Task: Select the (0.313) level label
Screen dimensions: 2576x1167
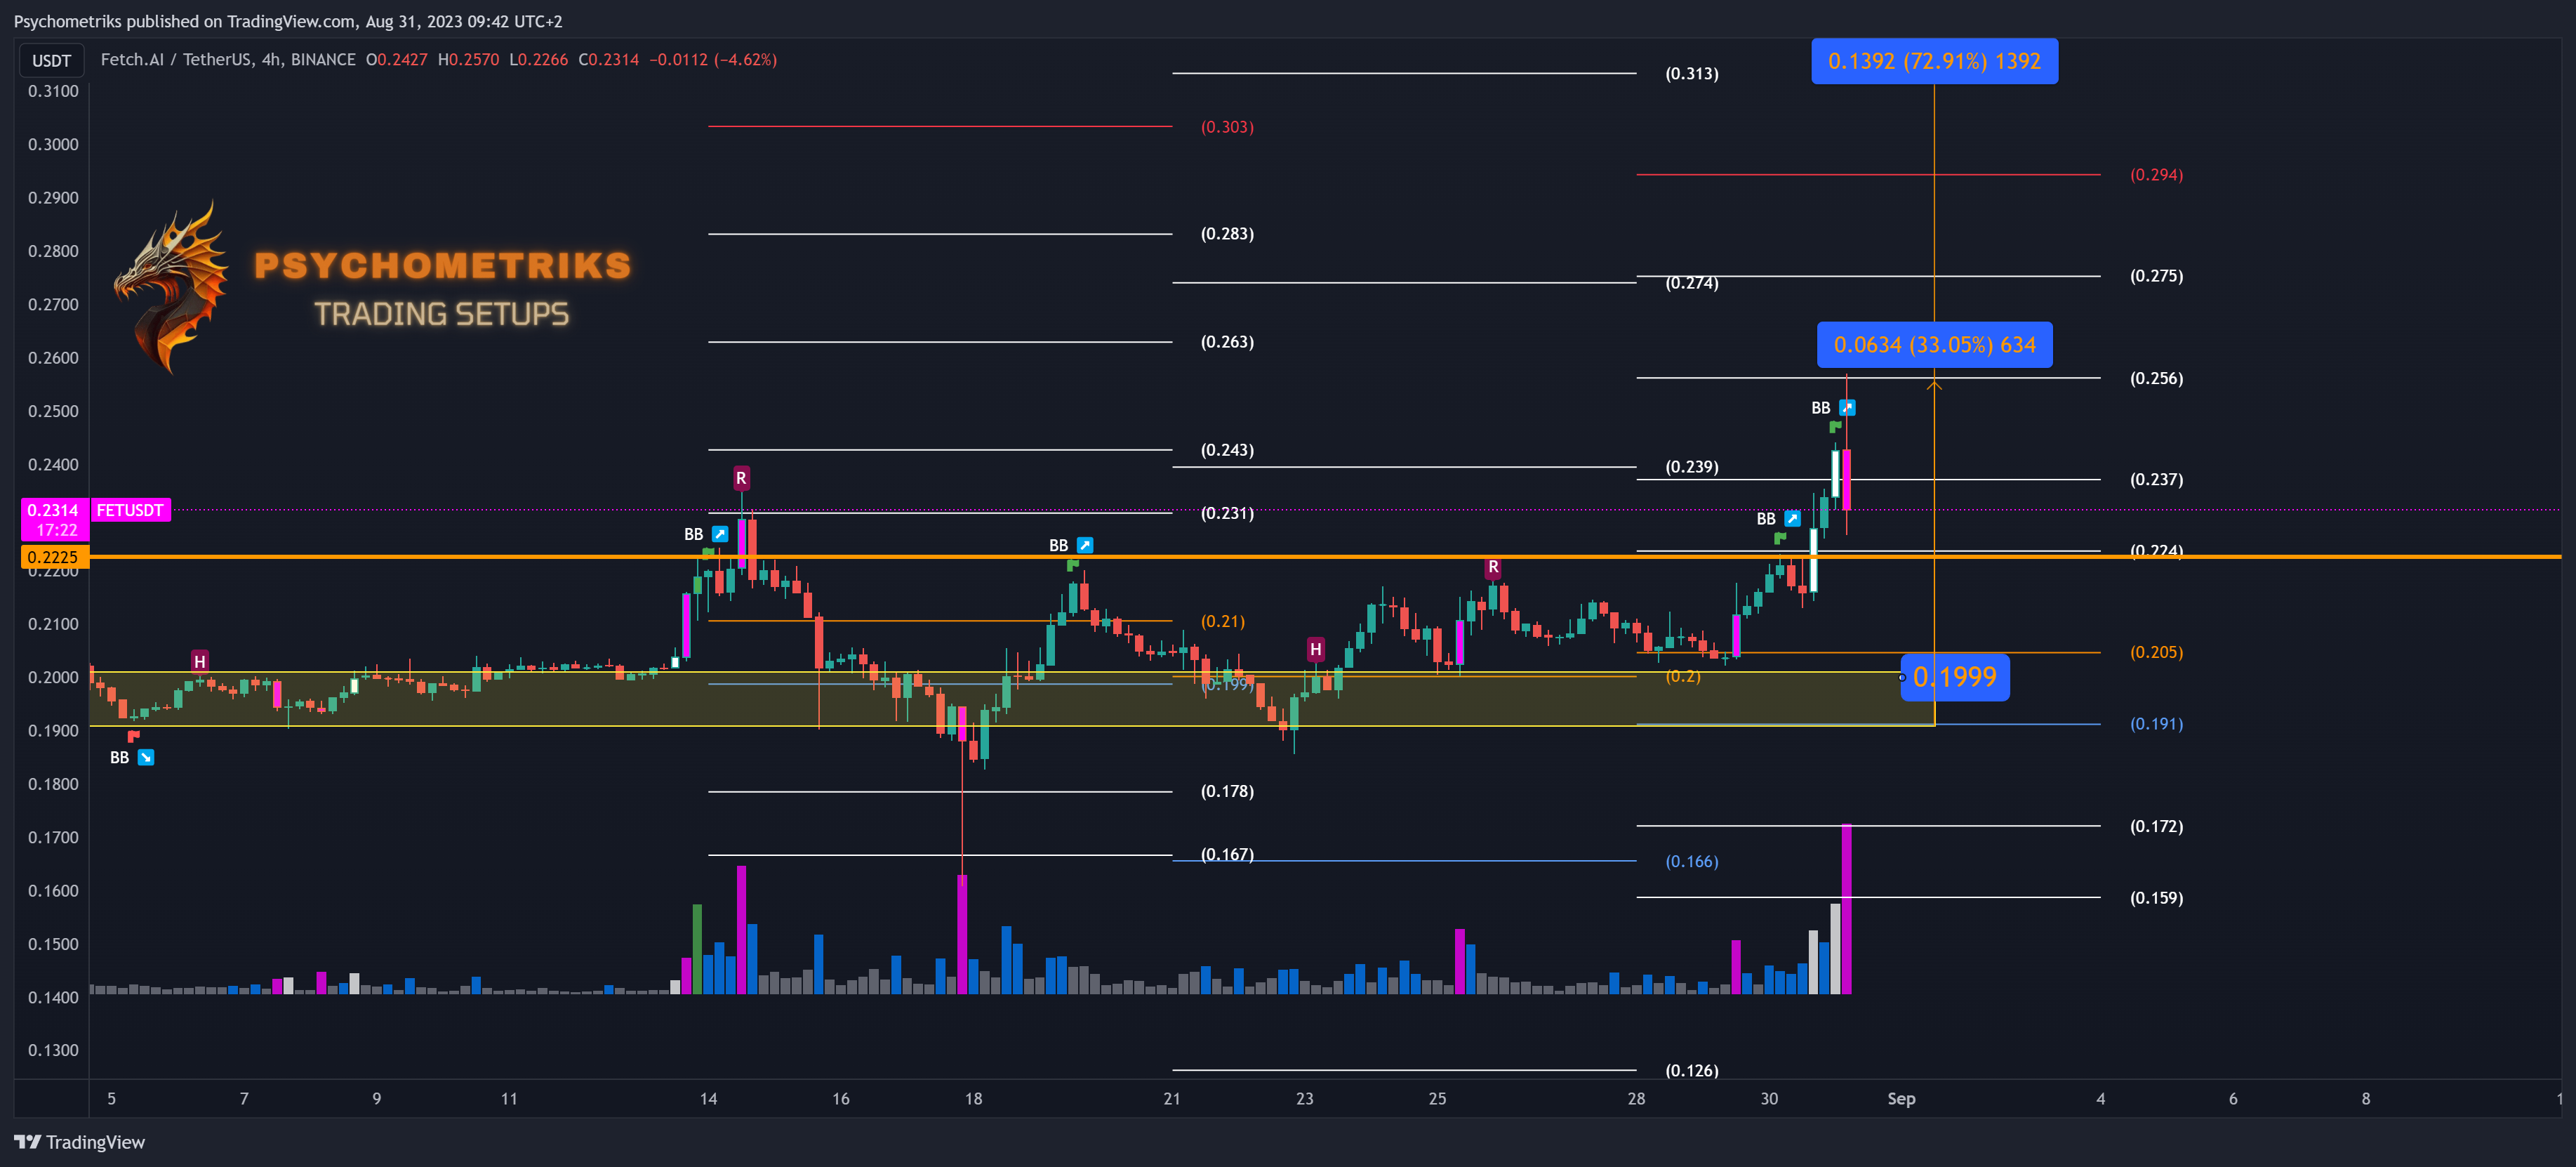Action: (1692, 74)
